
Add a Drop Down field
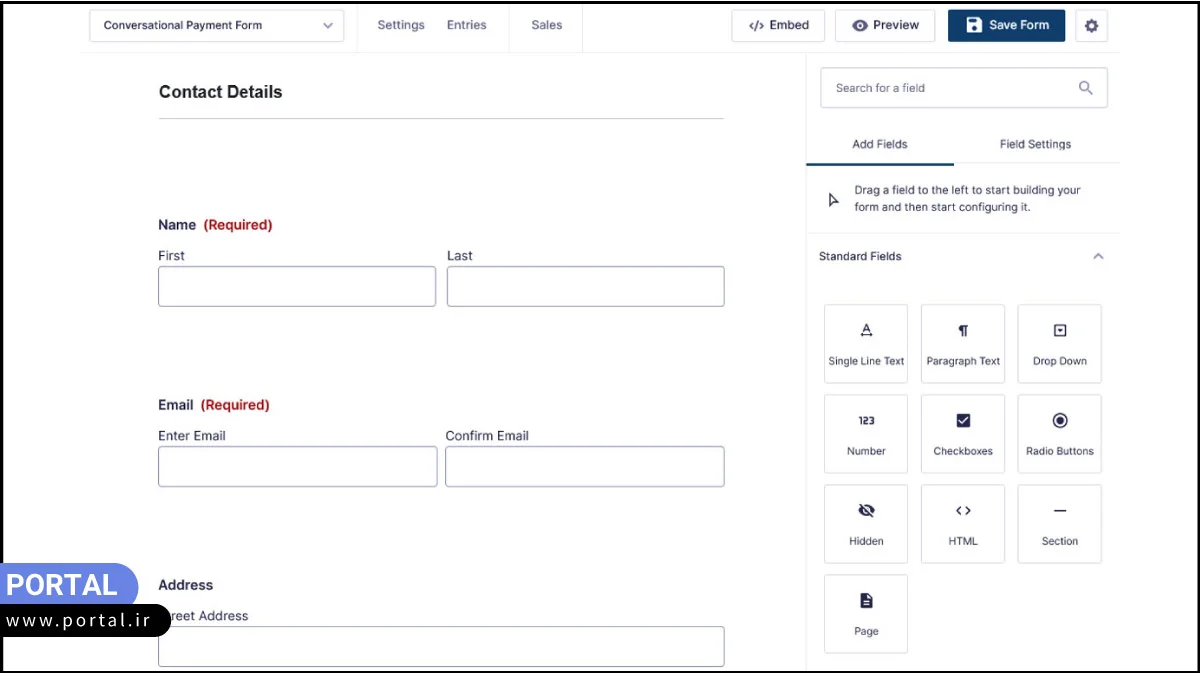[x=1059, y=344]
